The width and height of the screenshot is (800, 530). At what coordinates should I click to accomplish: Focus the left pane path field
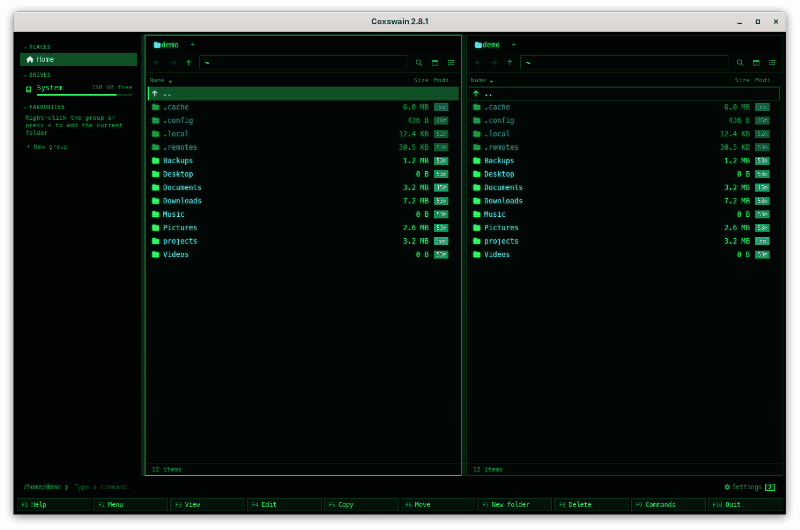303,63
